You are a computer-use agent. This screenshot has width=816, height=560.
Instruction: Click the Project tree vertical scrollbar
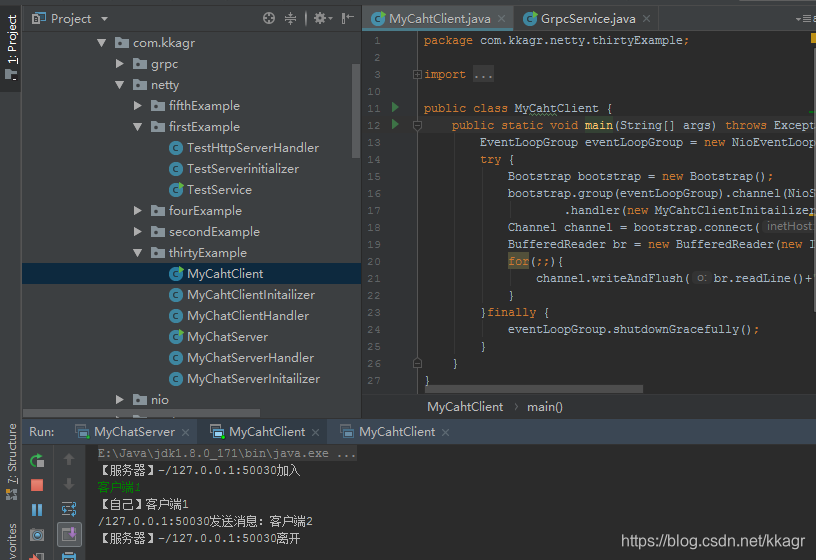coord(356,110)
